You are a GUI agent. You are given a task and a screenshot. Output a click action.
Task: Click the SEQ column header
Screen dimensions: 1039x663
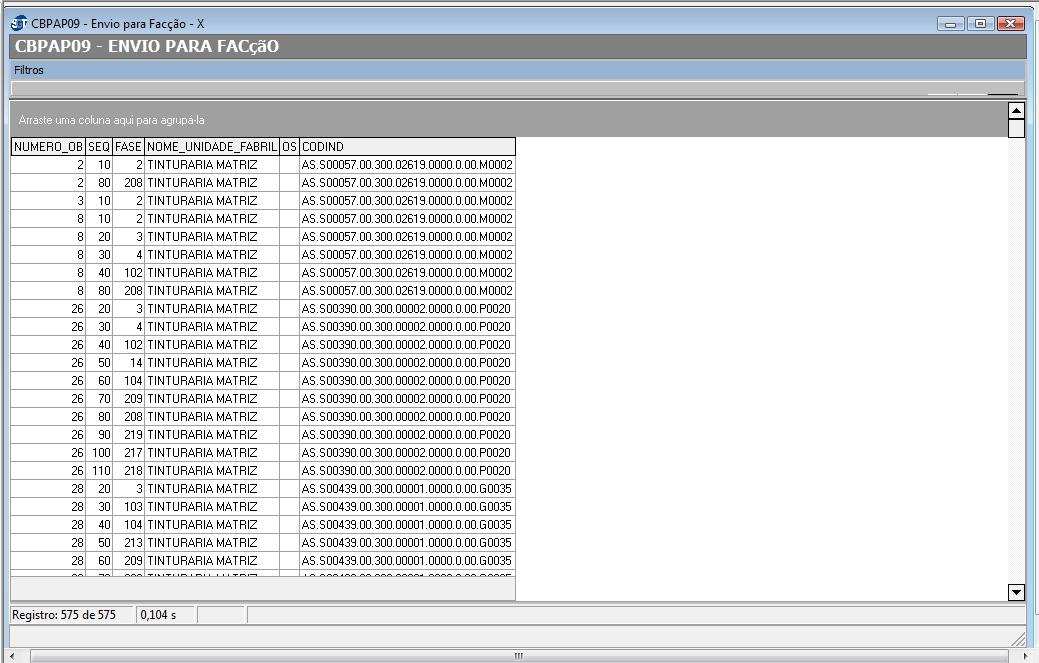[x=99, y=147]
